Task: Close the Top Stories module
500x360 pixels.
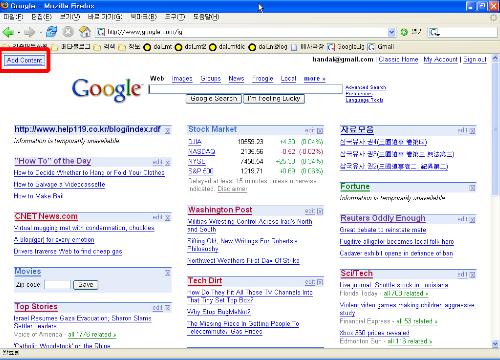Action: pyautogui.click(x=167, y=308)
